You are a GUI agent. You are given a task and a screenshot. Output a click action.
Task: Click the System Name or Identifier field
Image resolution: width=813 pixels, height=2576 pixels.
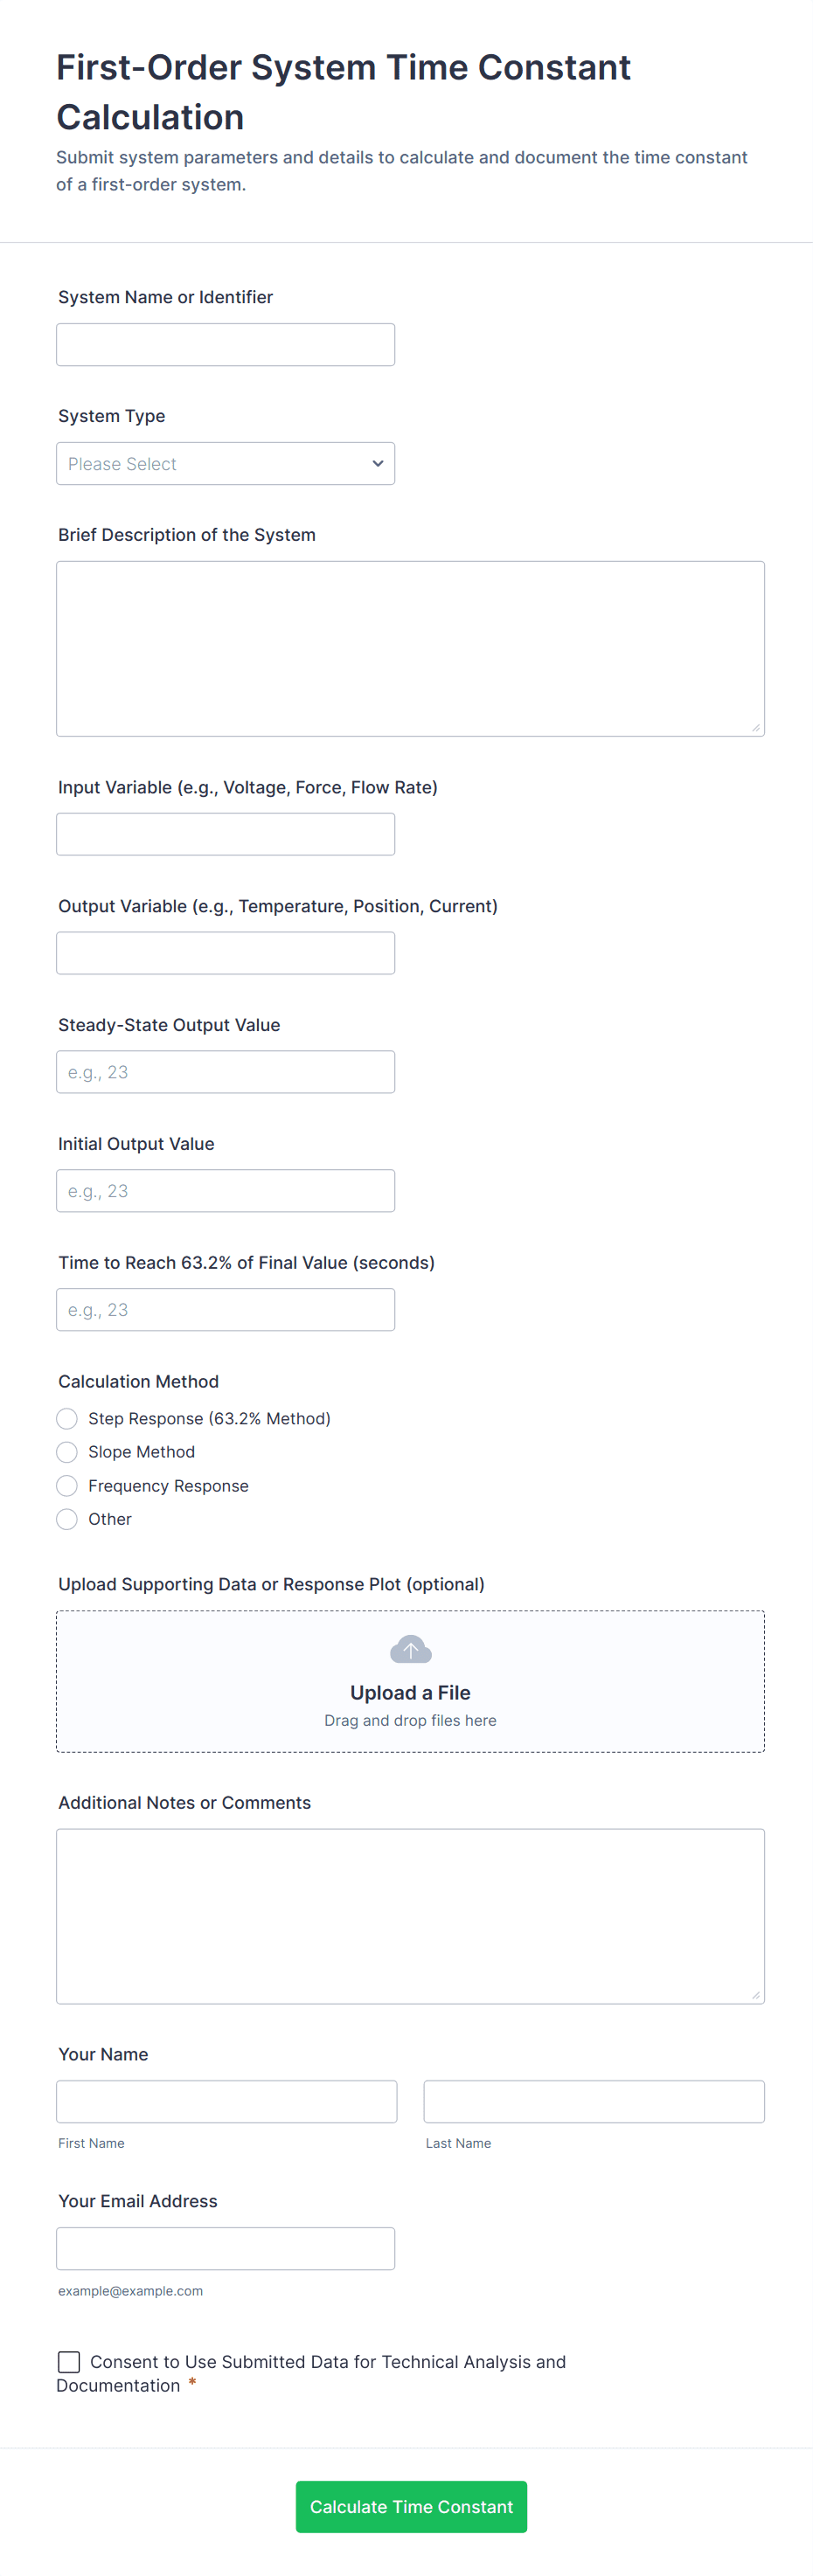[x=225, y=345]
